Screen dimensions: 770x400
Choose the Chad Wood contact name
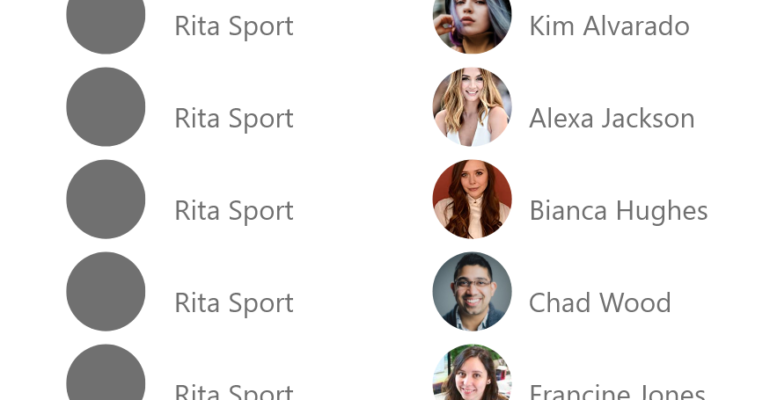(600, 303)
